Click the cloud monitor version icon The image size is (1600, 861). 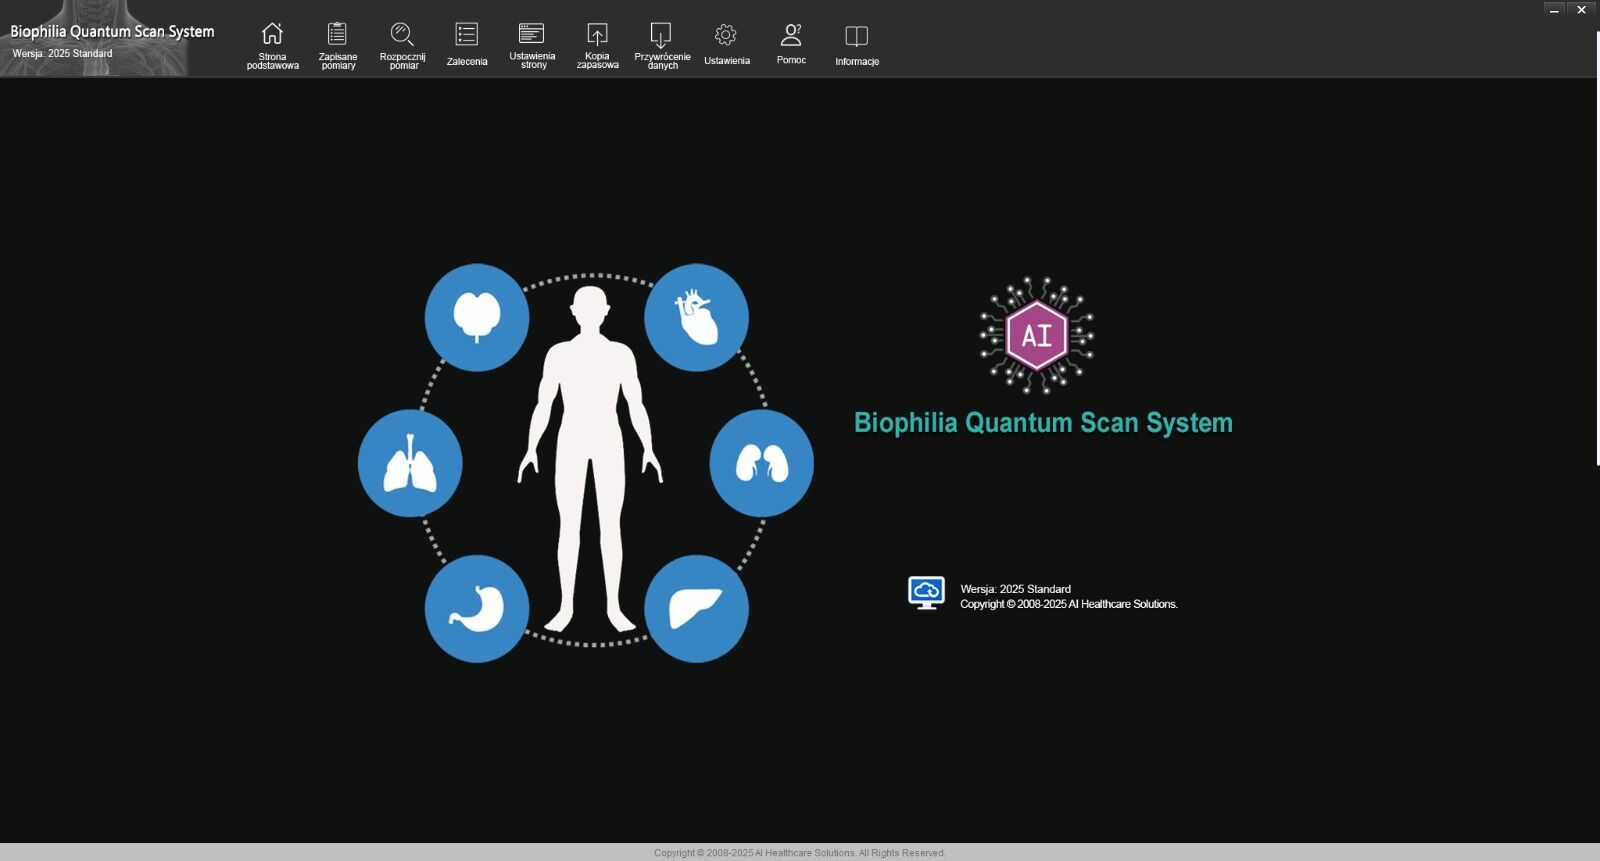pos(926,592)
